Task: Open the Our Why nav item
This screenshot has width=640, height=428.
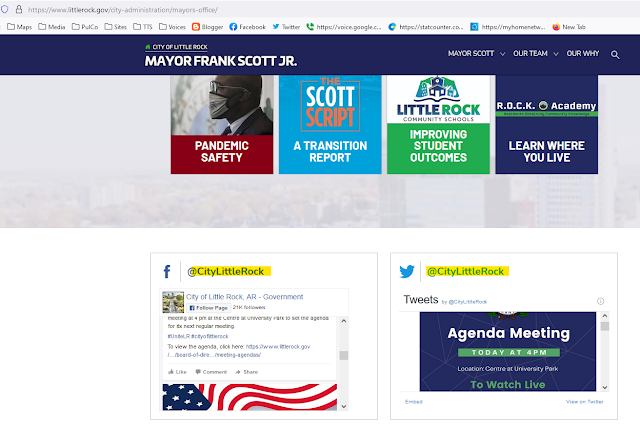Action: click(583, 53)
